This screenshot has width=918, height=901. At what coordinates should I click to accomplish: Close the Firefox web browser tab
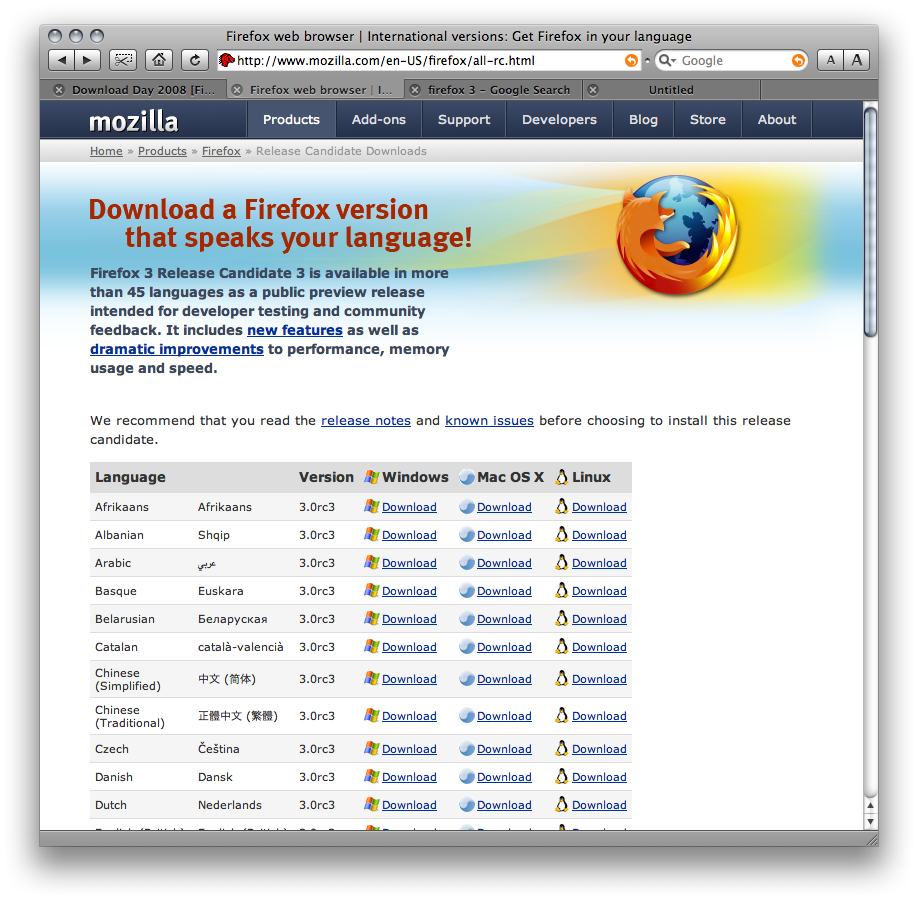[x=237, y=90]
